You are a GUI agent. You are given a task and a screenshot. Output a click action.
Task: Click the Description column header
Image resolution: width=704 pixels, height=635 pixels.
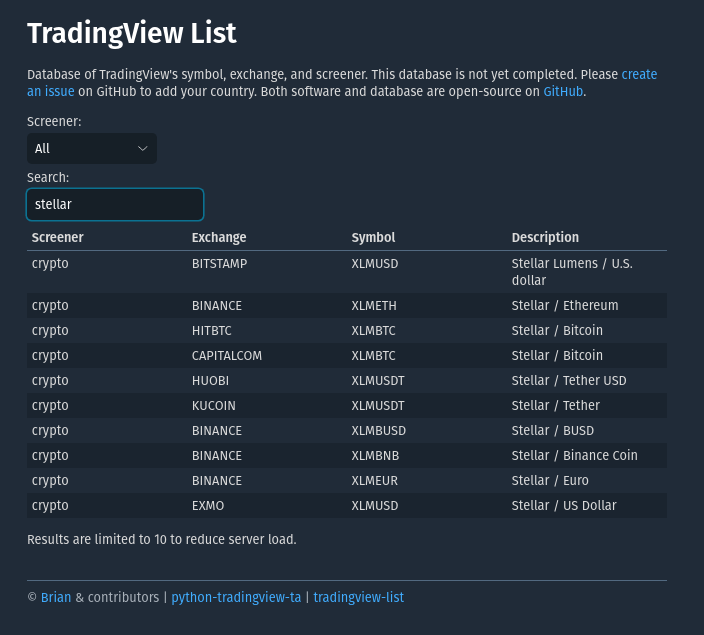(x=545, y=237)
